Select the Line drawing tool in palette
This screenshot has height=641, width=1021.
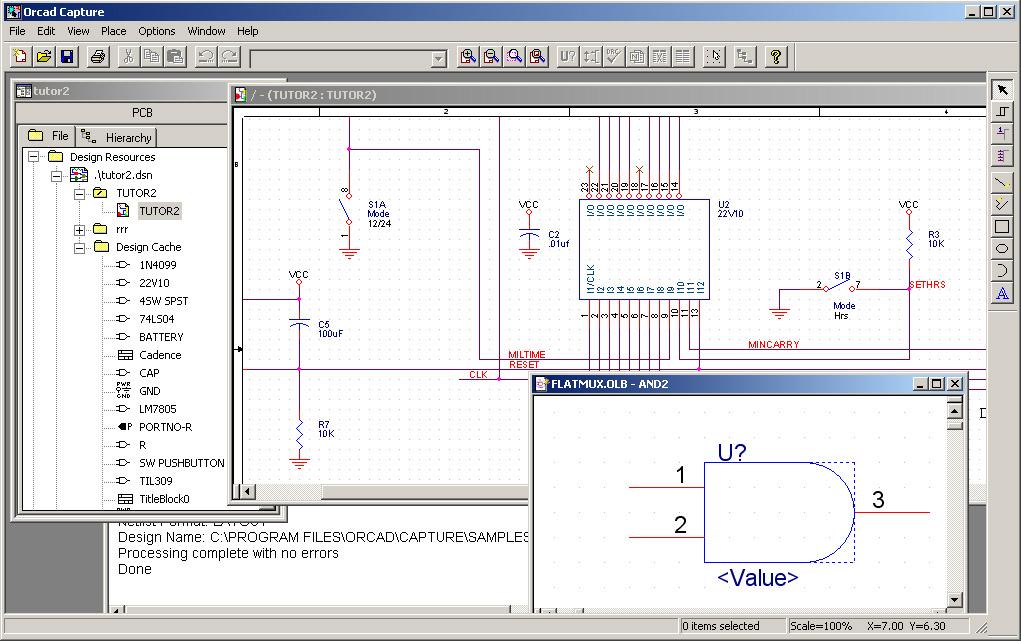click(x=1002, y=182)
